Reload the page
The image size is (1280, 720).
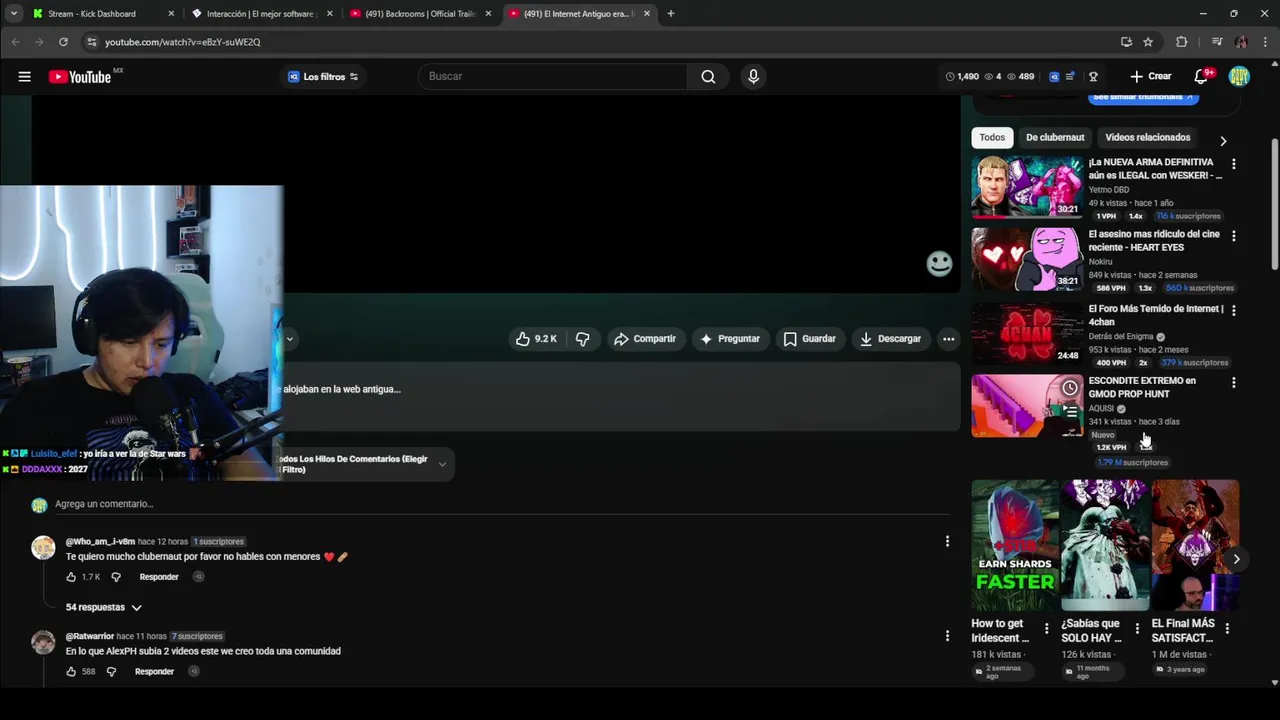click(x=63, y=42)
